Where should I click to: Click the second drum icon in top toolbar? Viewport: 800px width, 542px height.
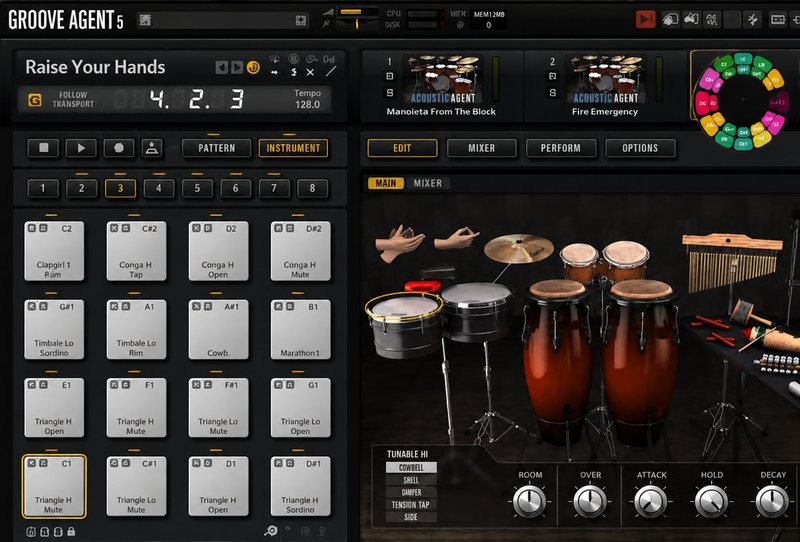[x=691, y=19]
